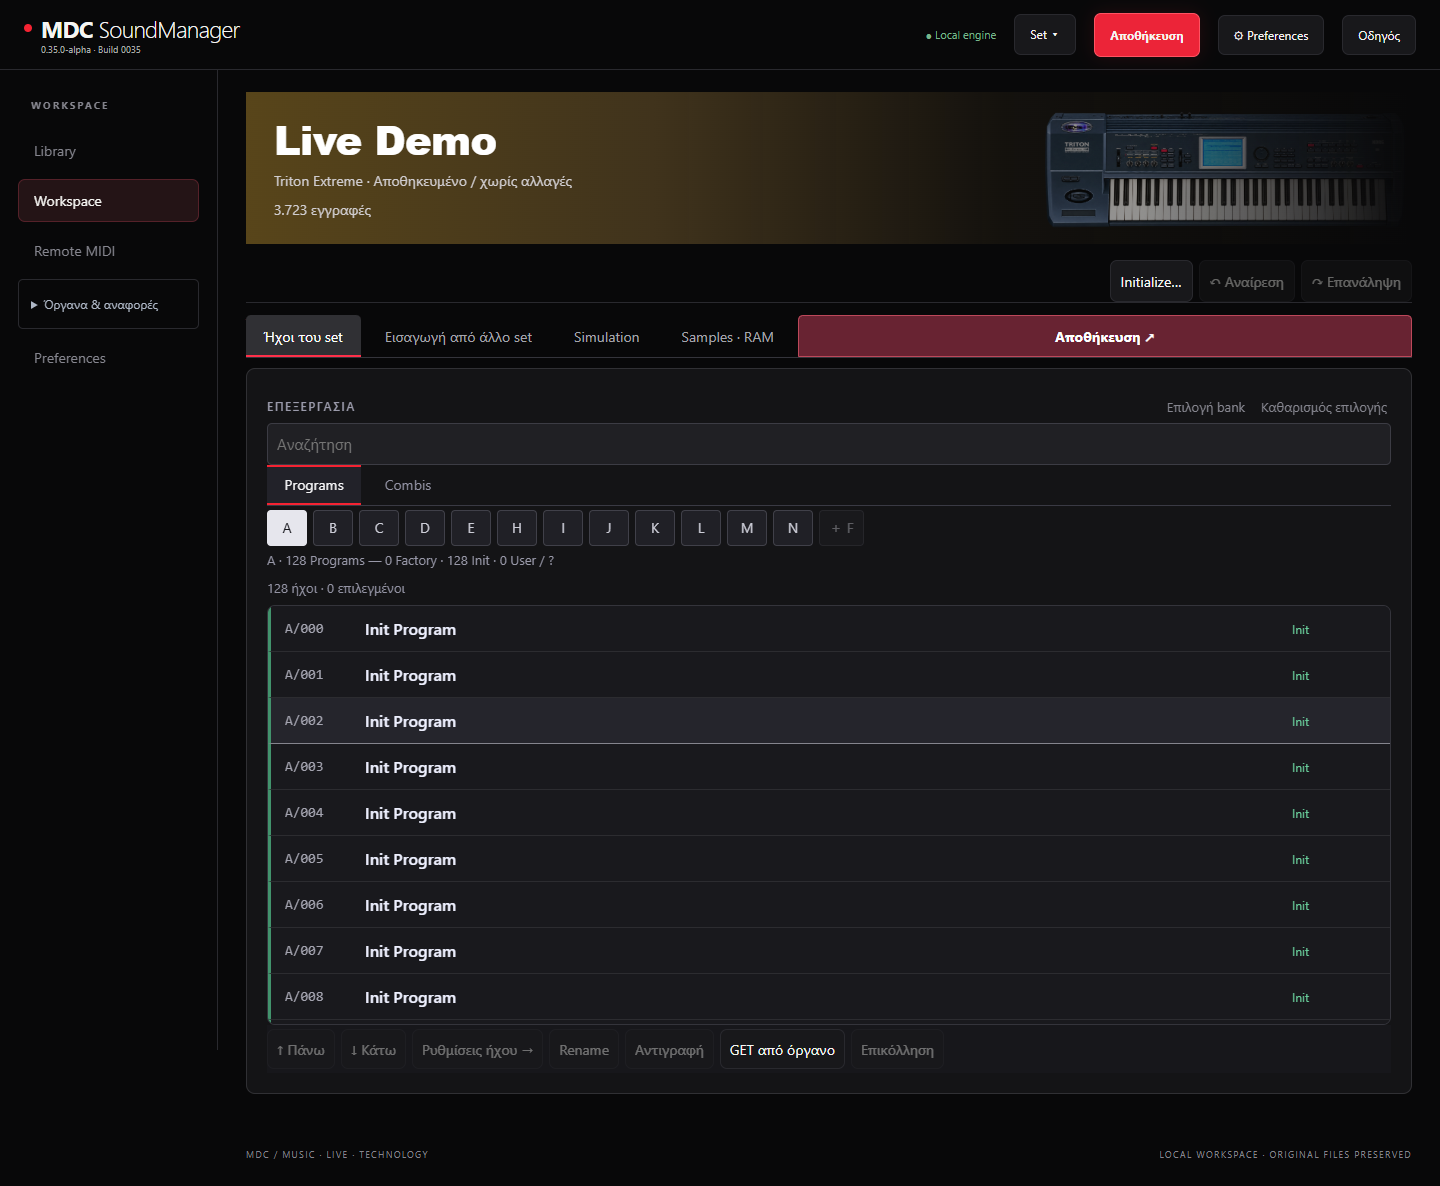The image size is (1440, 1186).
Task: Click the + F bank button
Action: pos(842,528)
